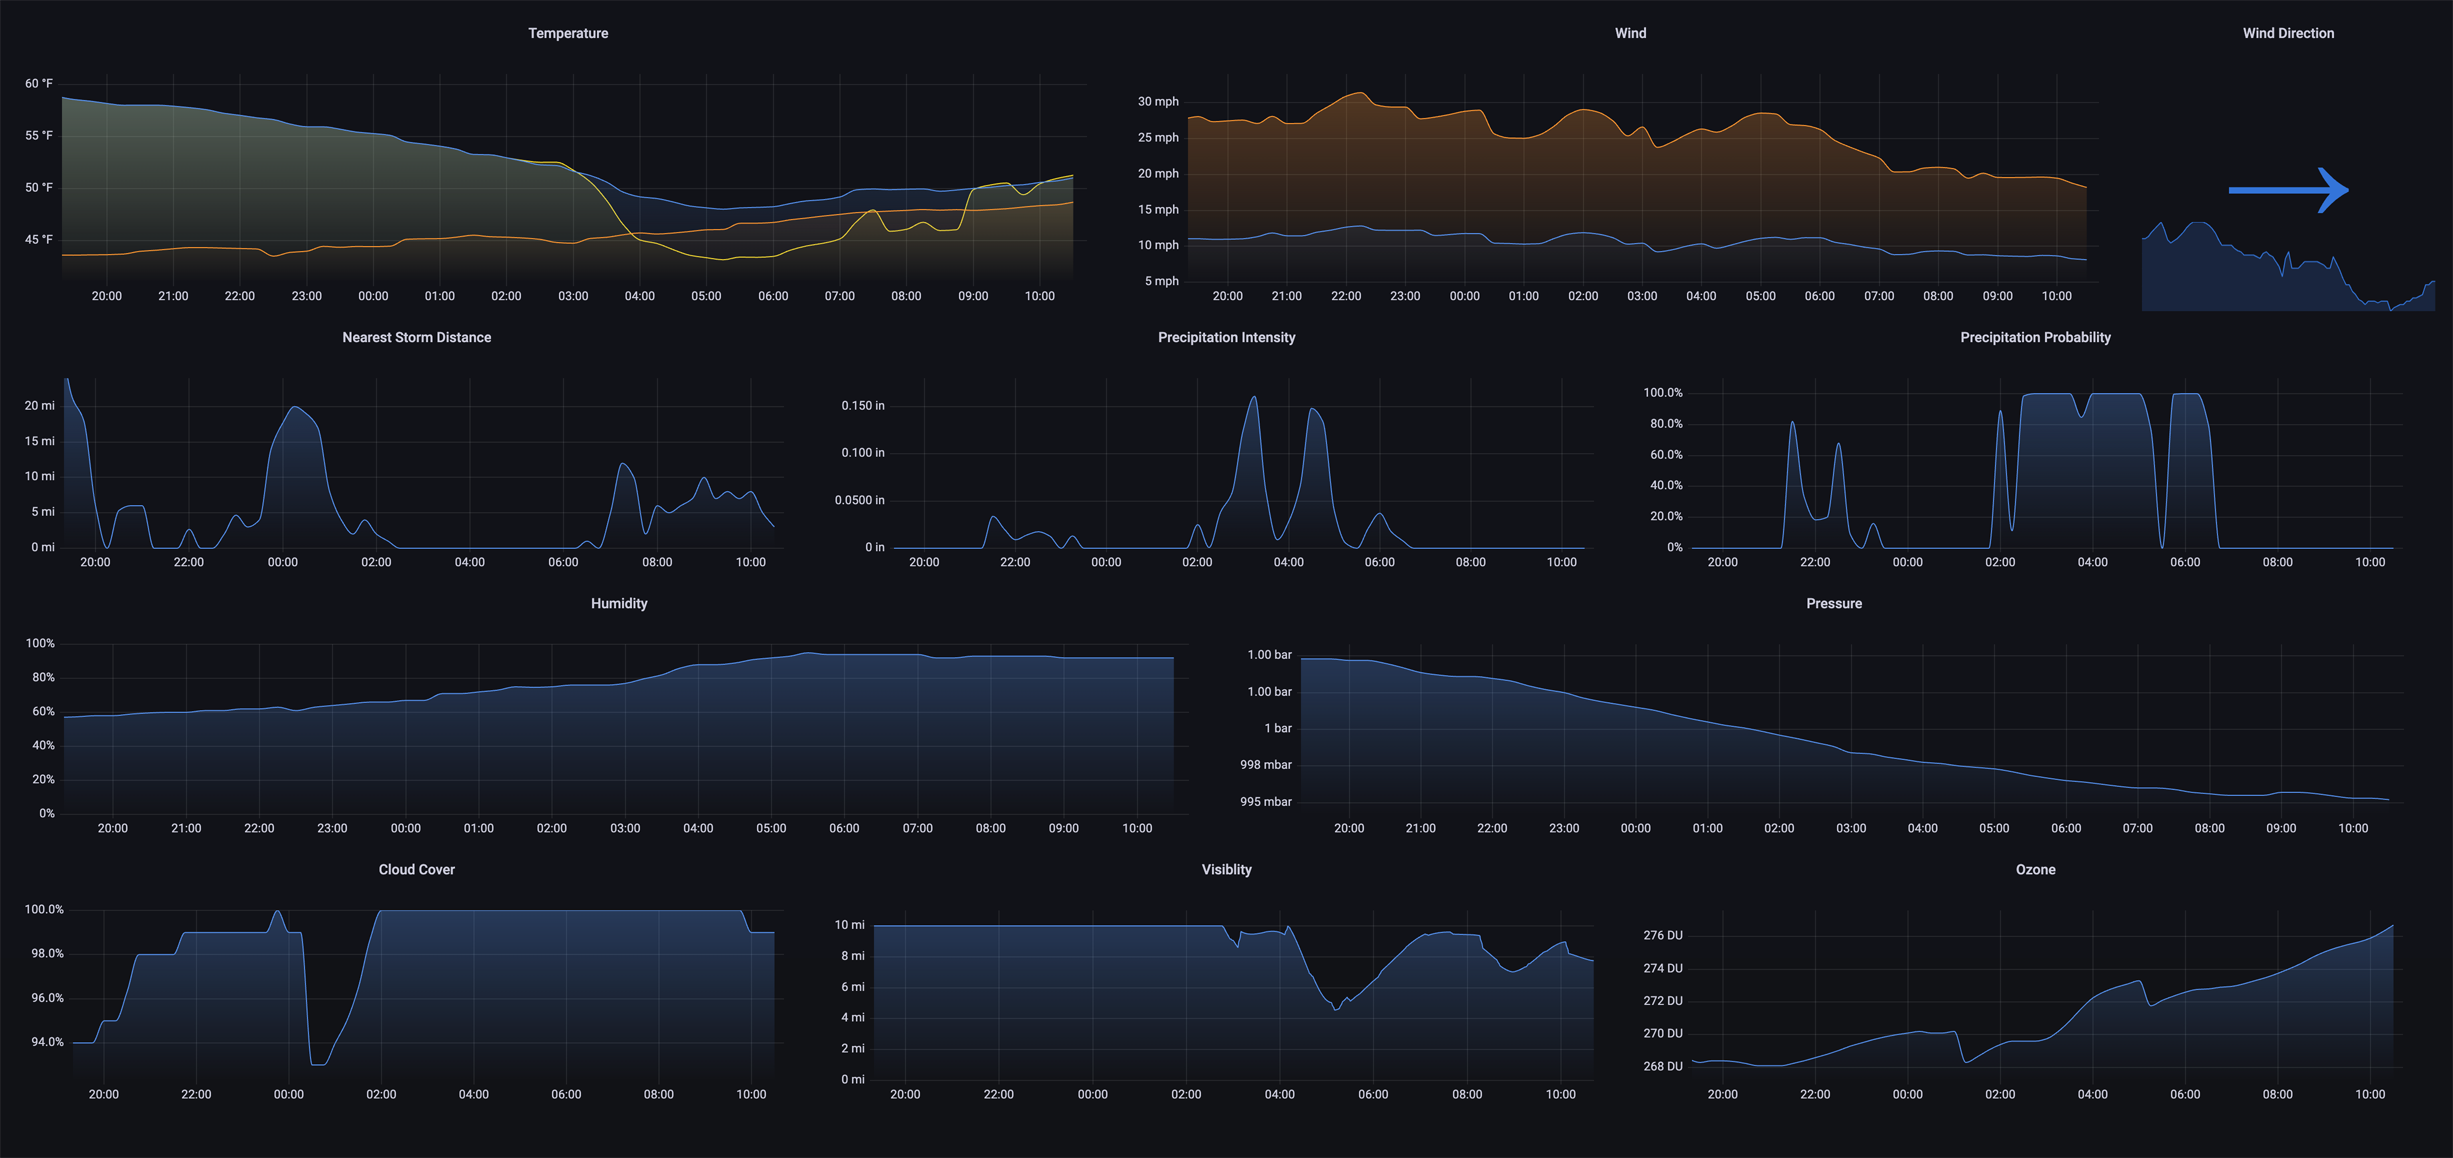Click the 20 mi Storm Distance label
The image size is (2453, 1158).
pos(40,405)
